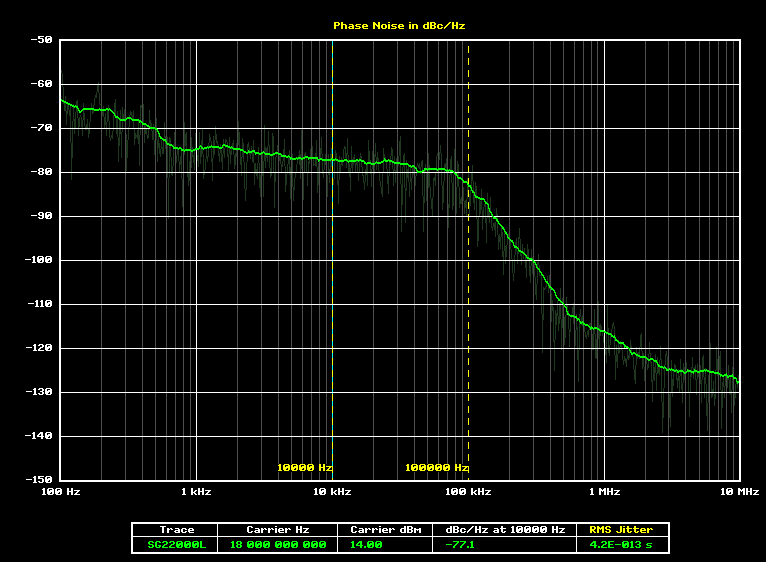Click the 1 MHz x-axis label
The image size is (766, 562).
pos(604,492)
